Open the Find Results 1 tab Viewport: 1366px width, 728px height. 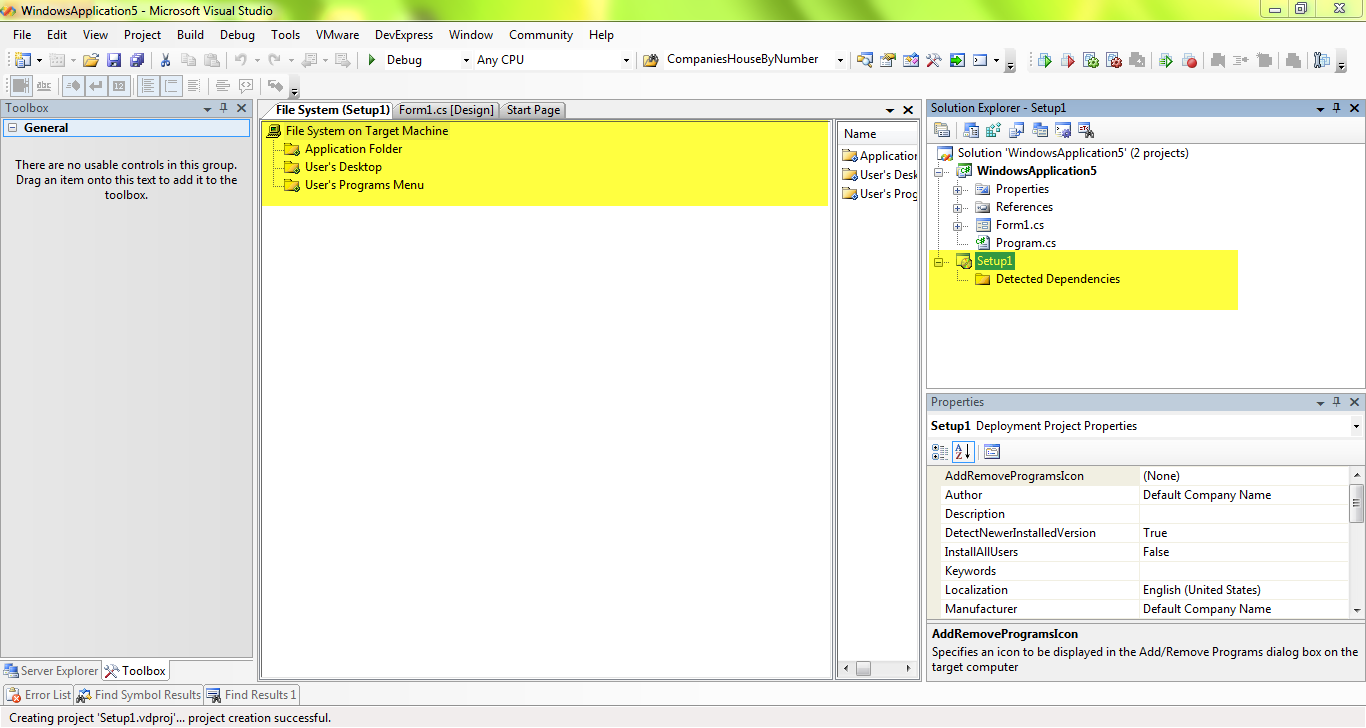click(x=251, y=695)
